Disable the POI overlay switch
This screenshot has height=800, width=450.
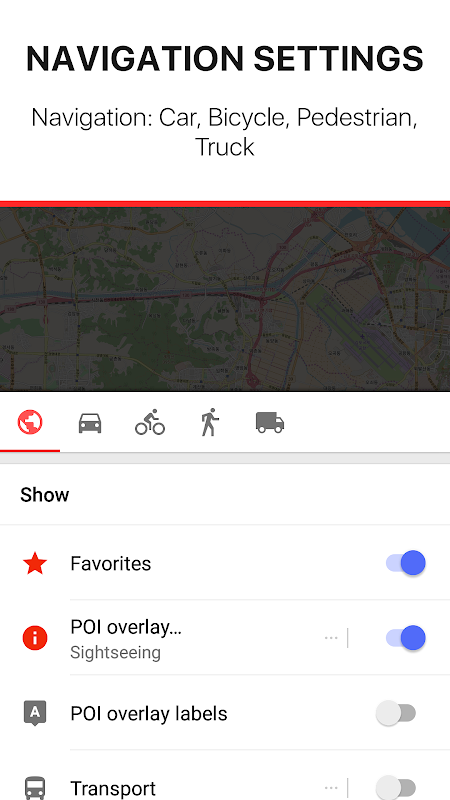tap(406, 638)
